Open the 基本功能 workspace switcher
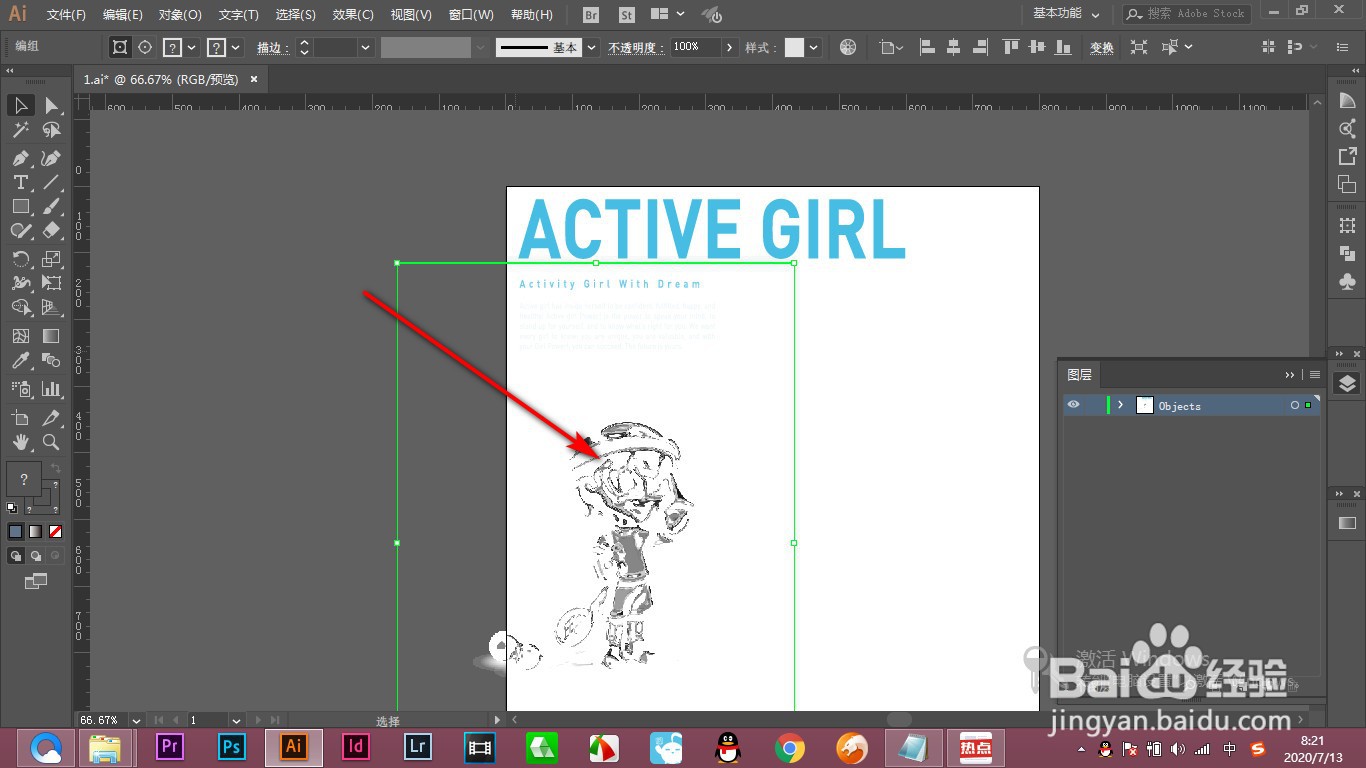Viewport: 1366px width, 768px height. [1066, 14]
